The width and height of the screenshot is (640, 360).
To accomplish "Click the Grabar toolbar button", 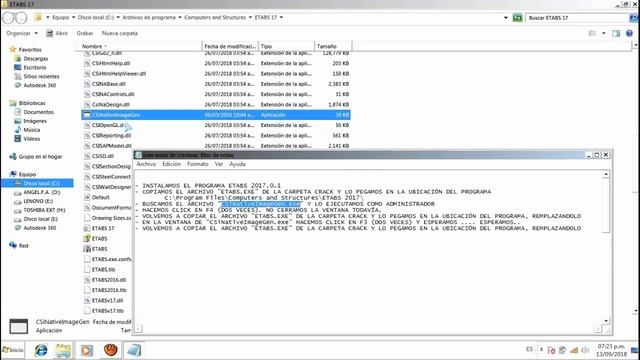I will click(x=85, y=33).
